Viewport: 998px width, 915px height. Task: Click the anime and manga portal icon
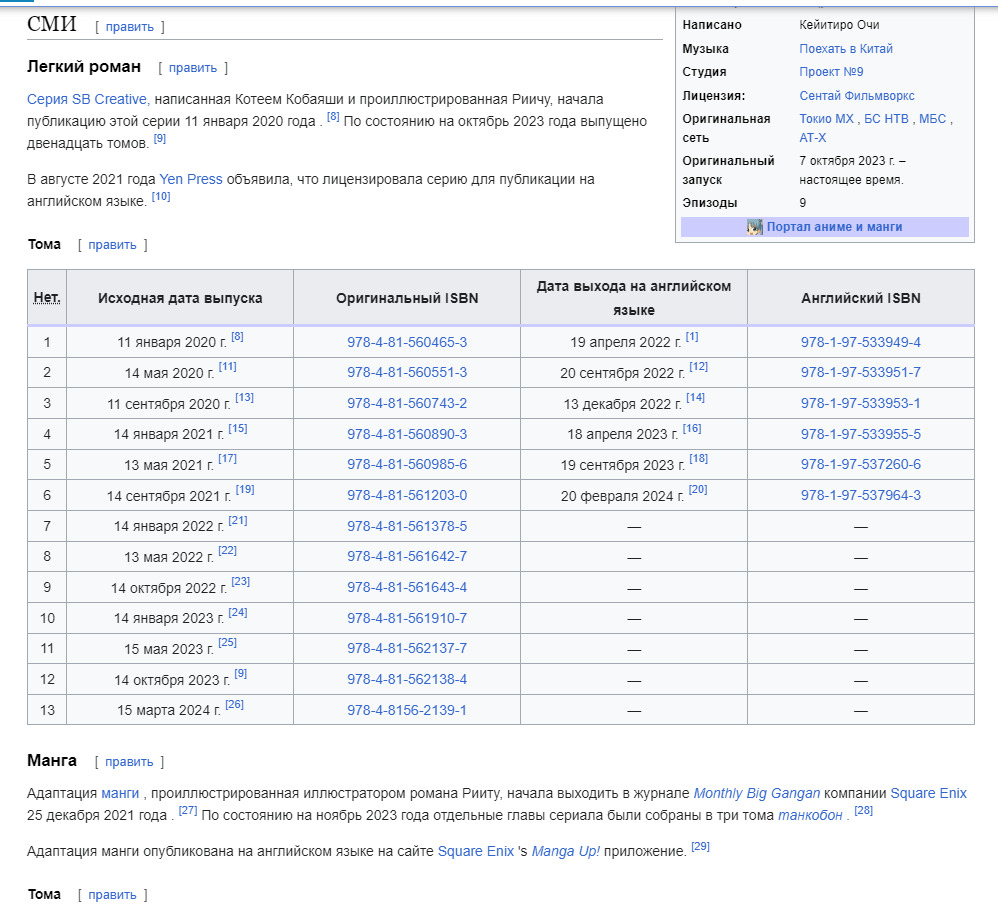point(754,227)
